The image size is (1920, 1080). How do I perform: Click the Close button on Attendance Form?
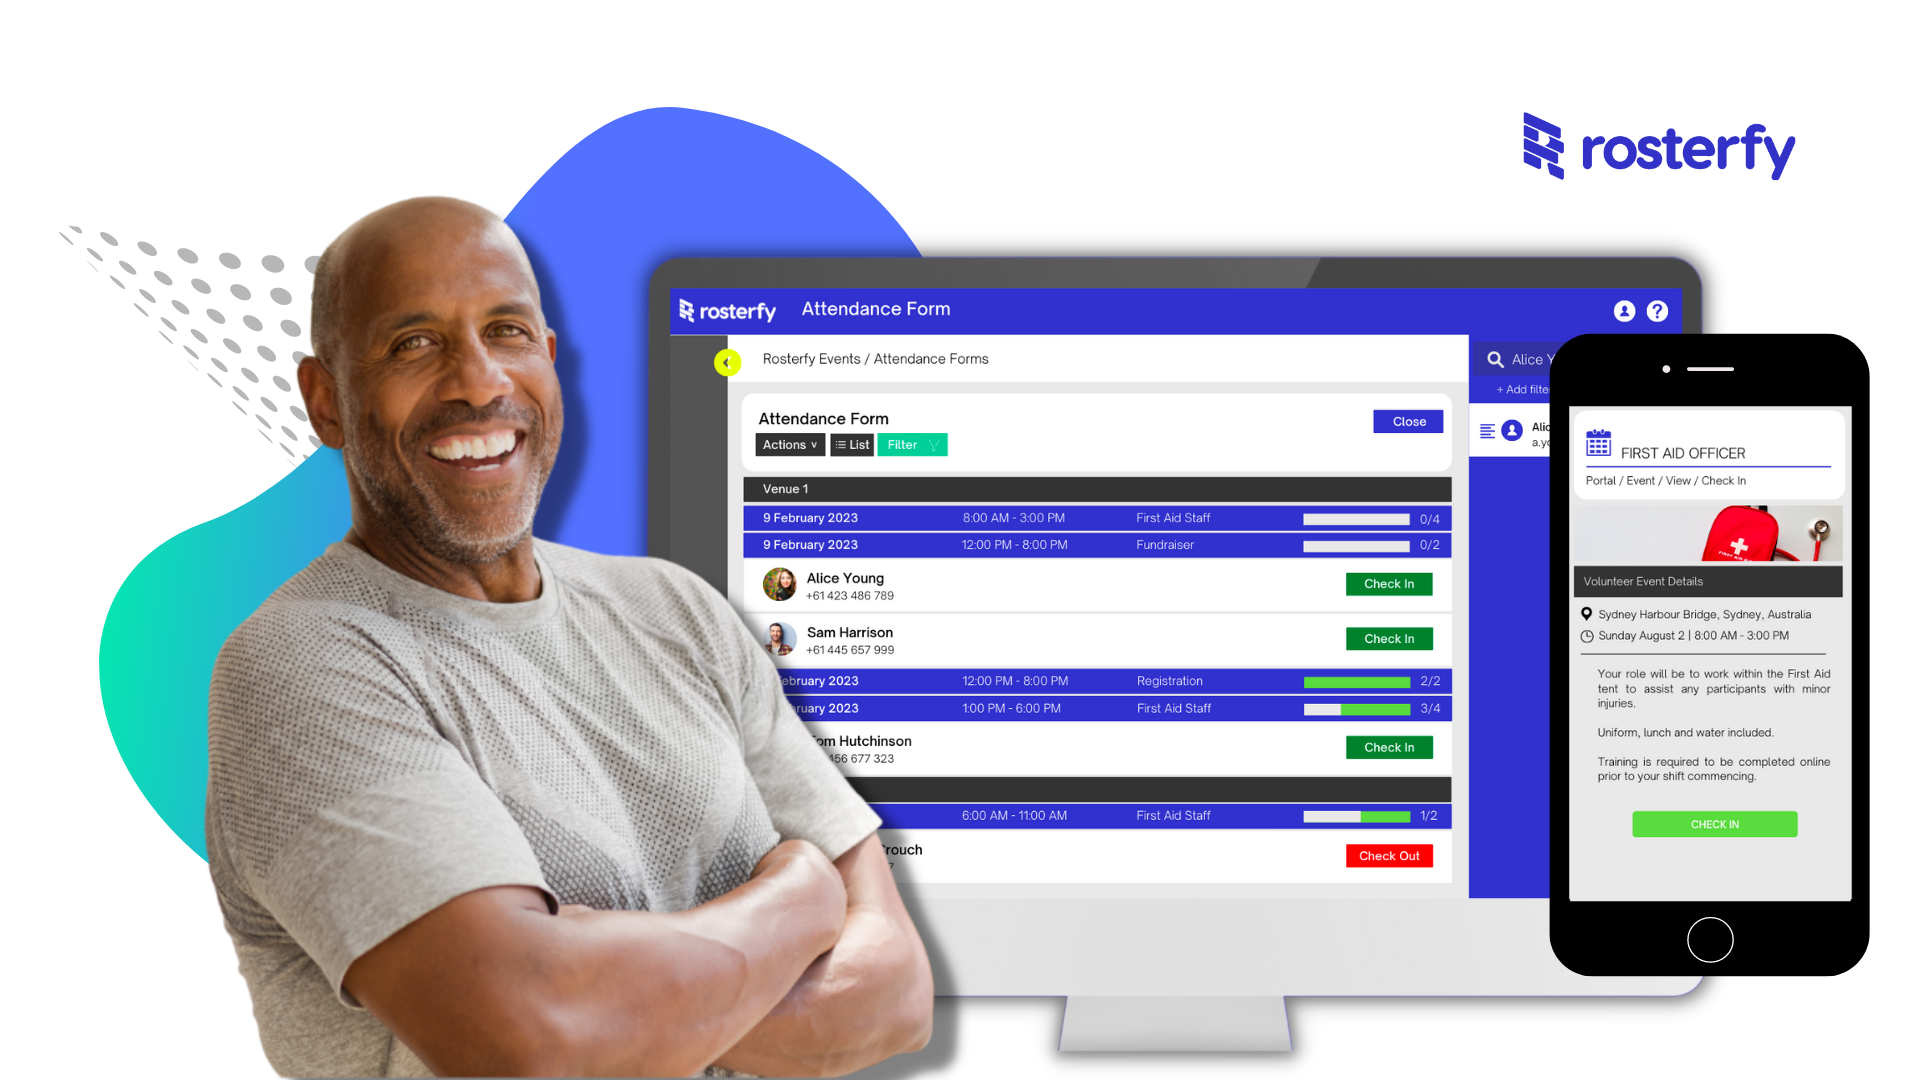(1408, 421)
